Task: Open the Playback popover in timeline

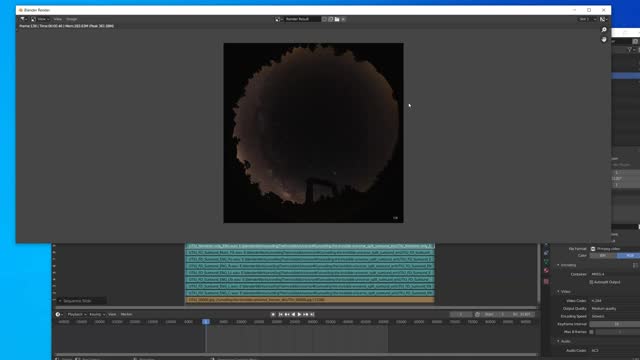Action: 76,314
